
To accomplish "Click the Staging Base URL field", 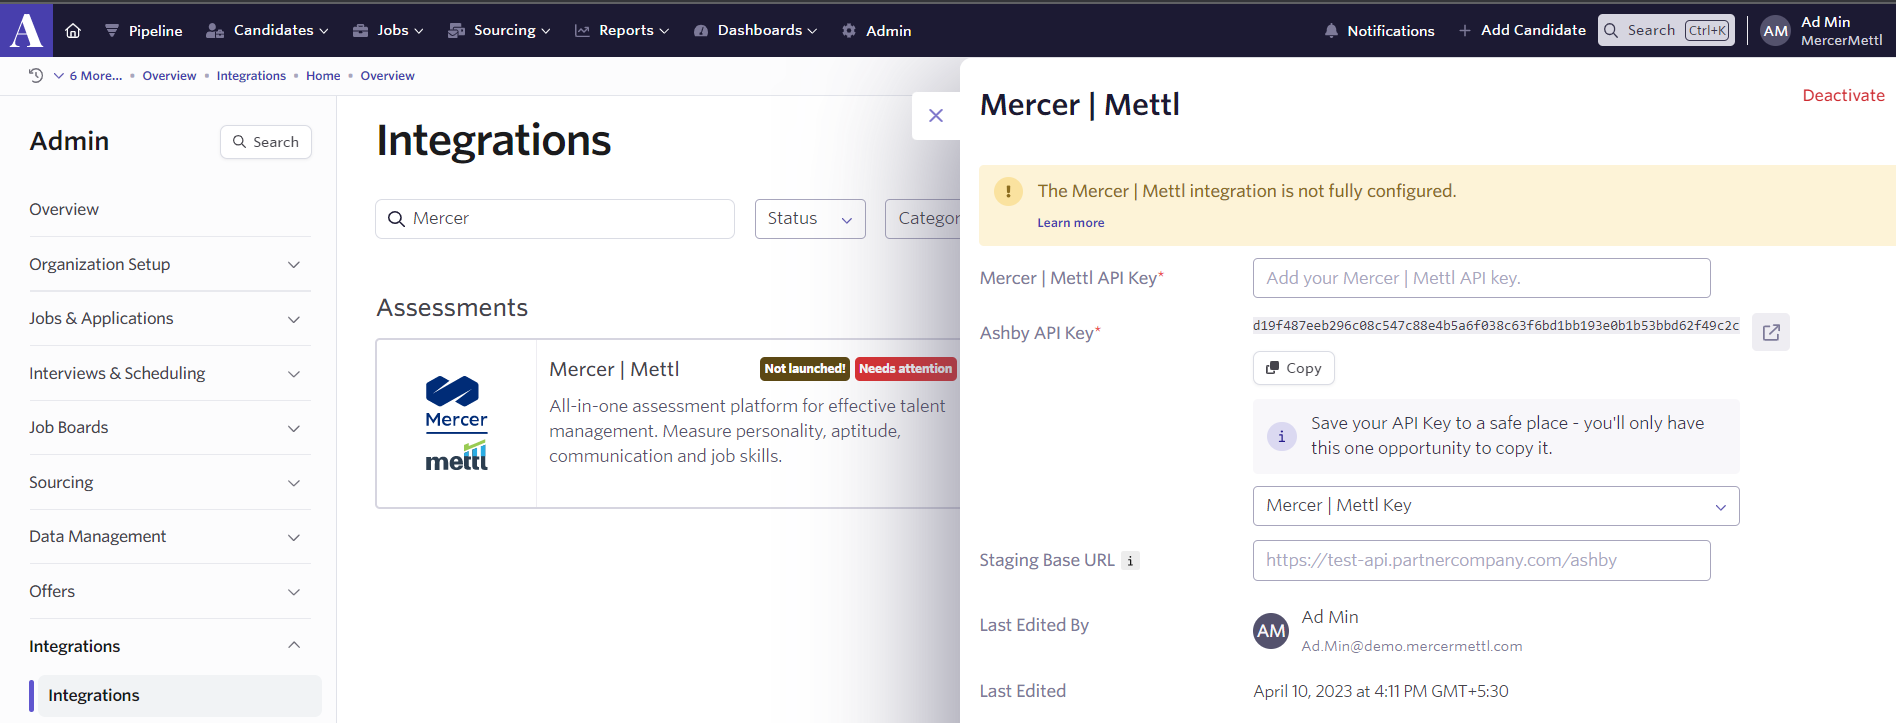I will (1481, 561).
